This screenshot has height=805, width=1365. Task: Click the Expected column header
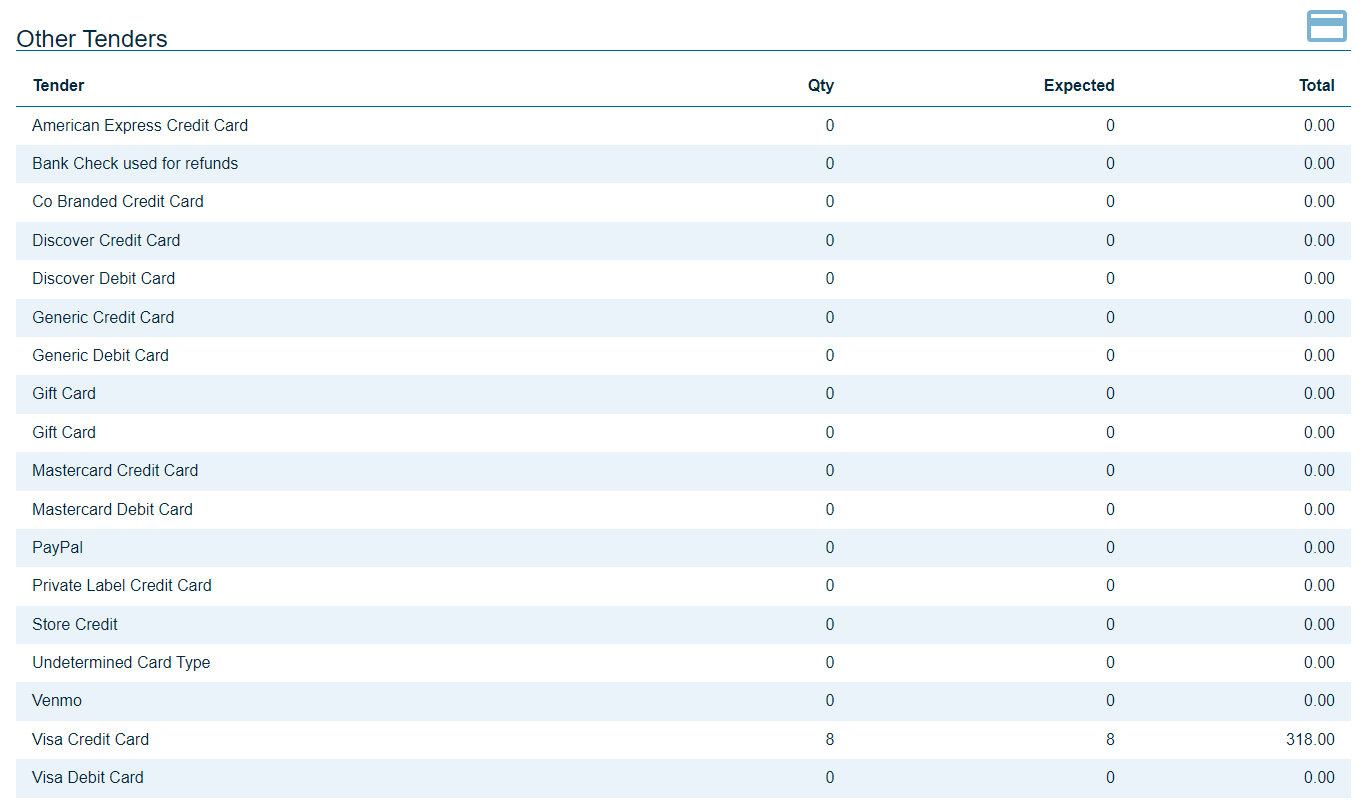click(x=1078, y=86)
